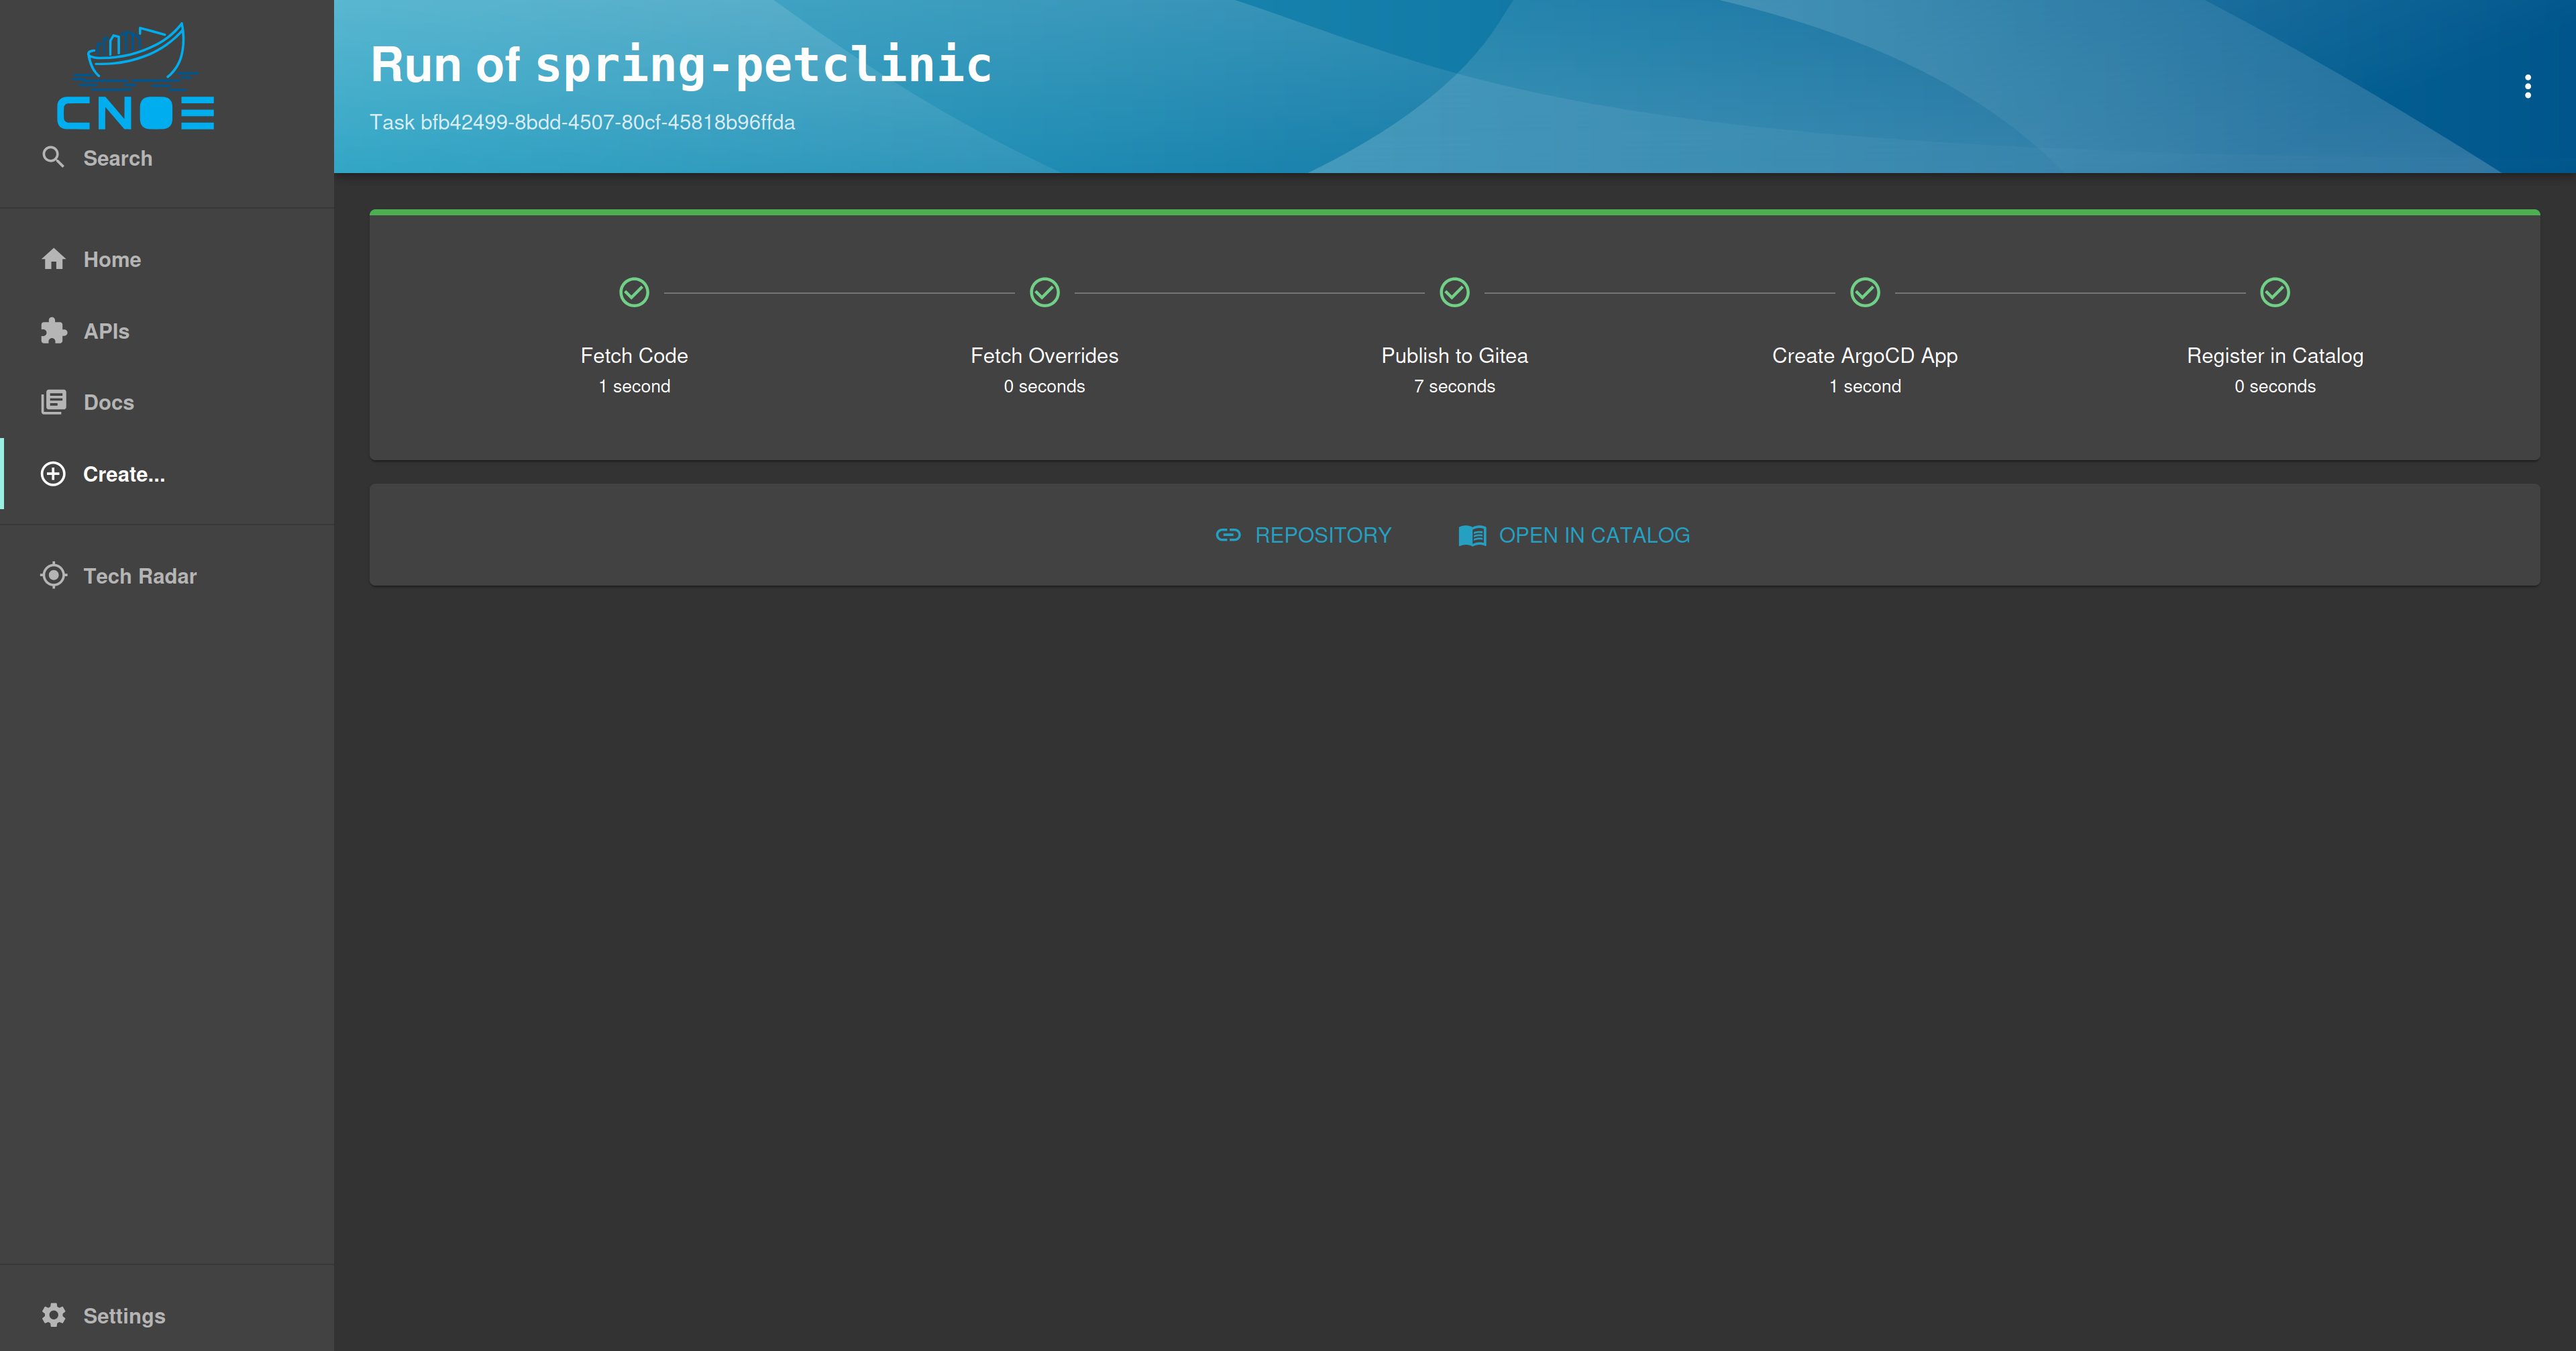Click 0 seconds under Fetch Overrides
Viewport: 2576px width, 1351px height.
pos(1044,386)
